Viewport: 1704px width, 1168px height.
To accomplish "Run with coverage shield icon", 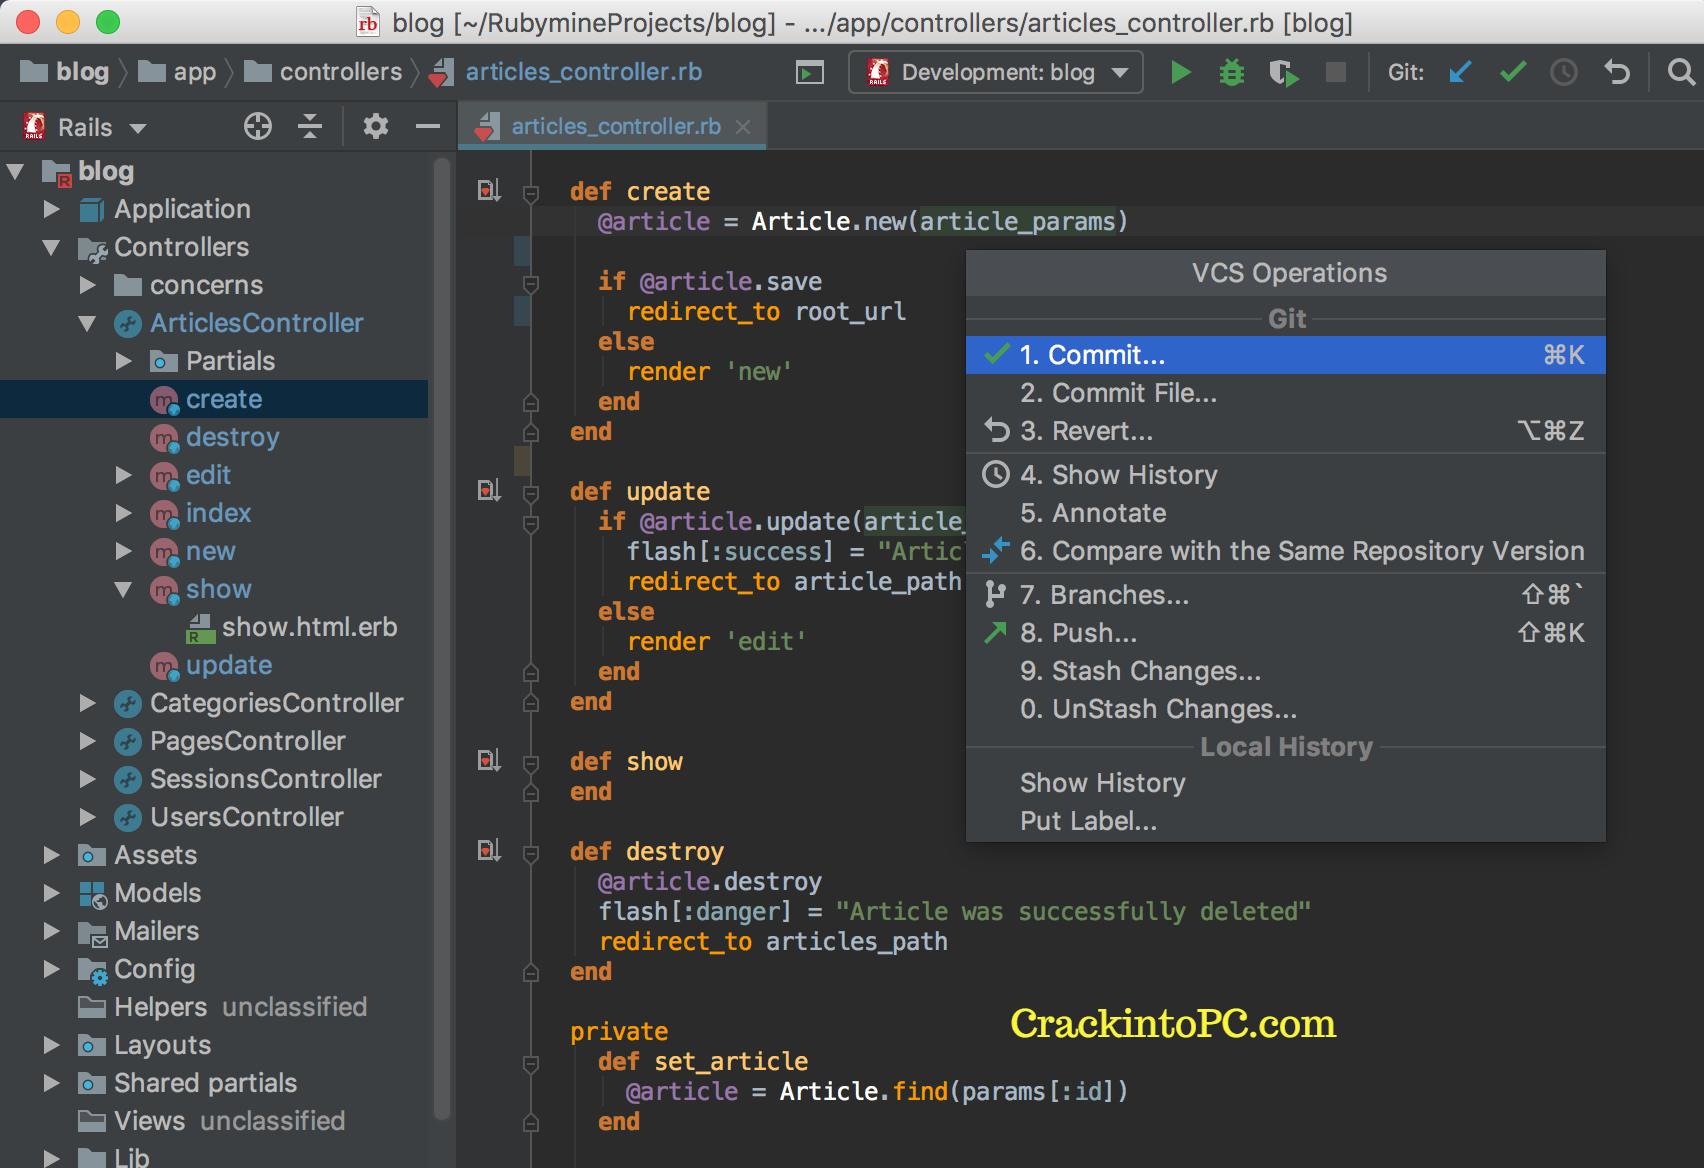I will click(1283, 72).
